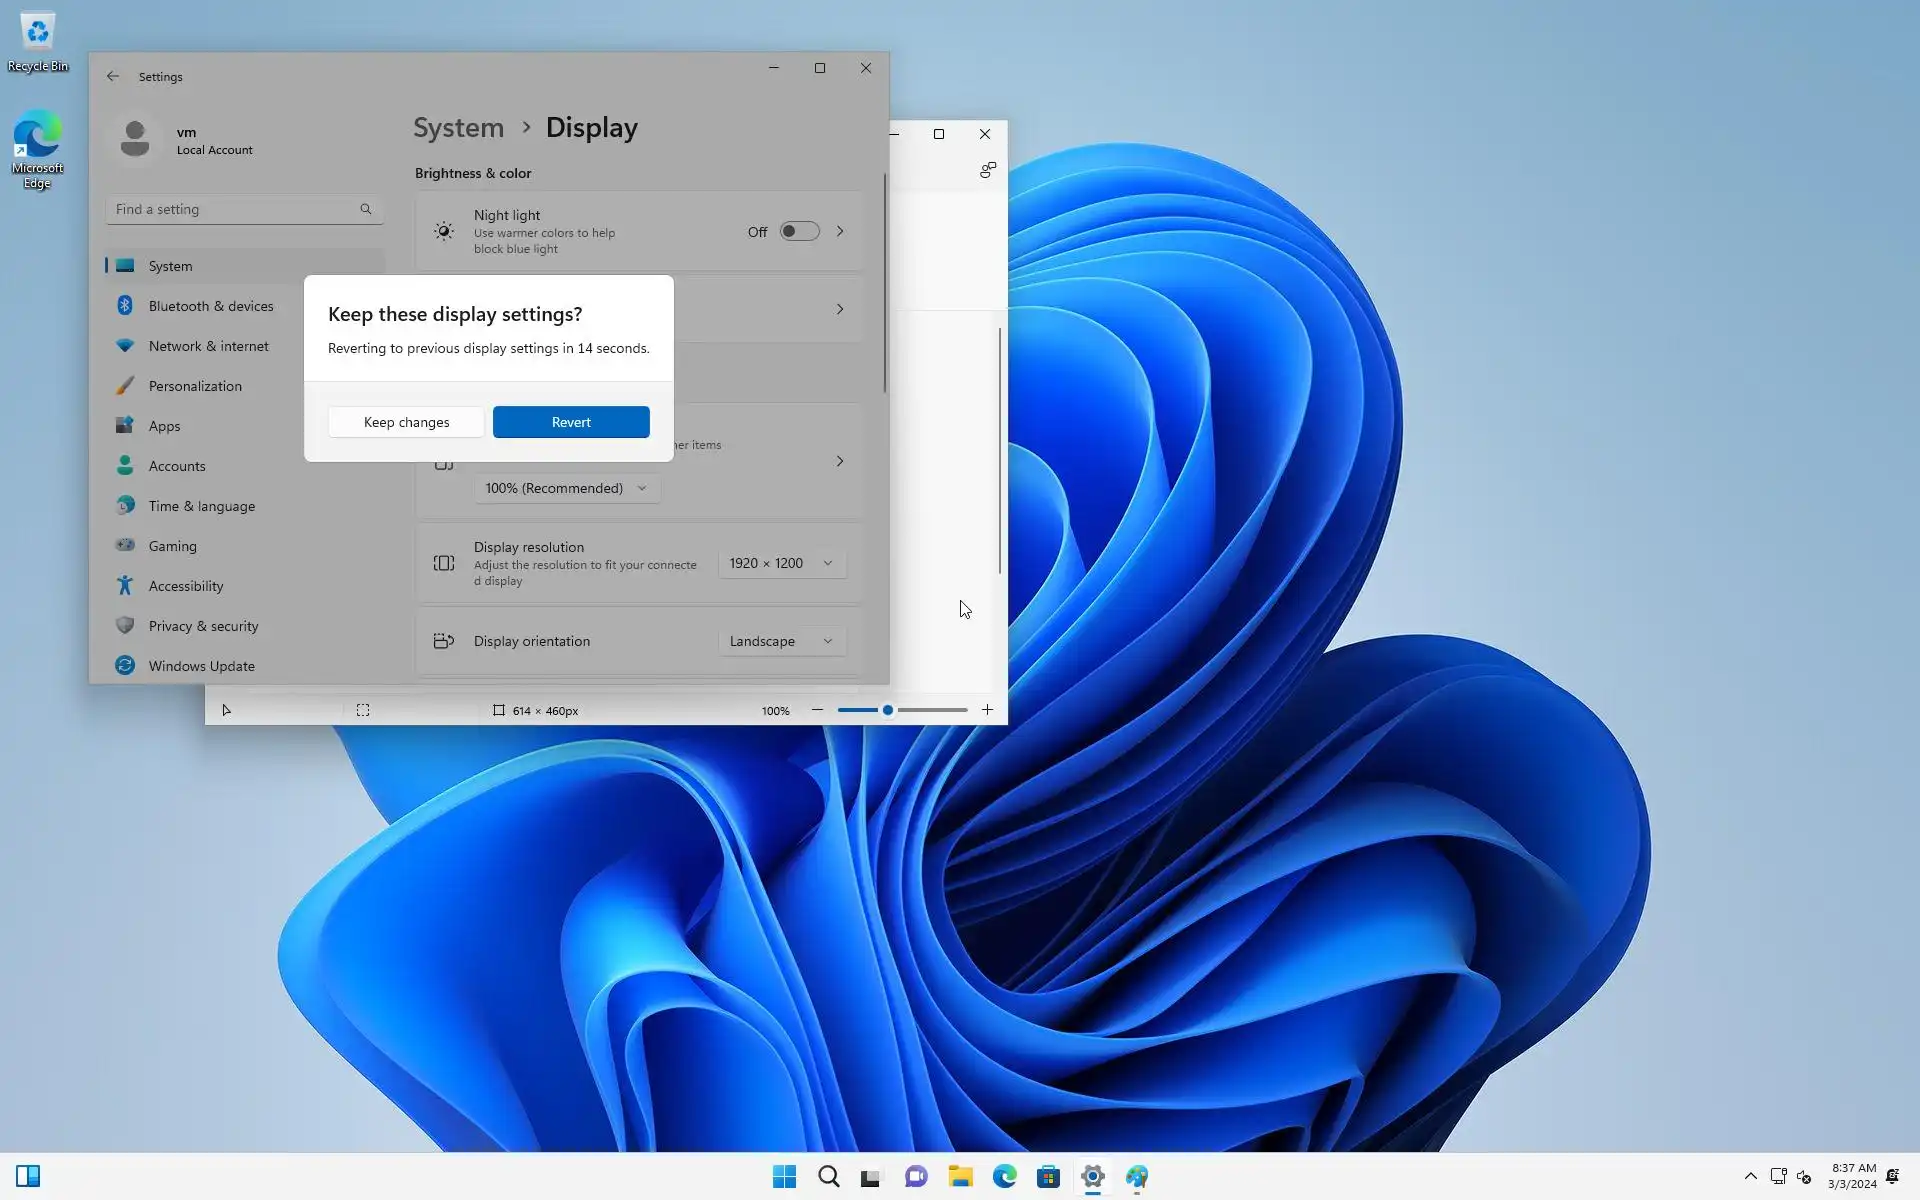Viewport: 1920px width, 1200px height.
Task: Open Widgets icon at taskbar left
Action: click(28, 1176)
